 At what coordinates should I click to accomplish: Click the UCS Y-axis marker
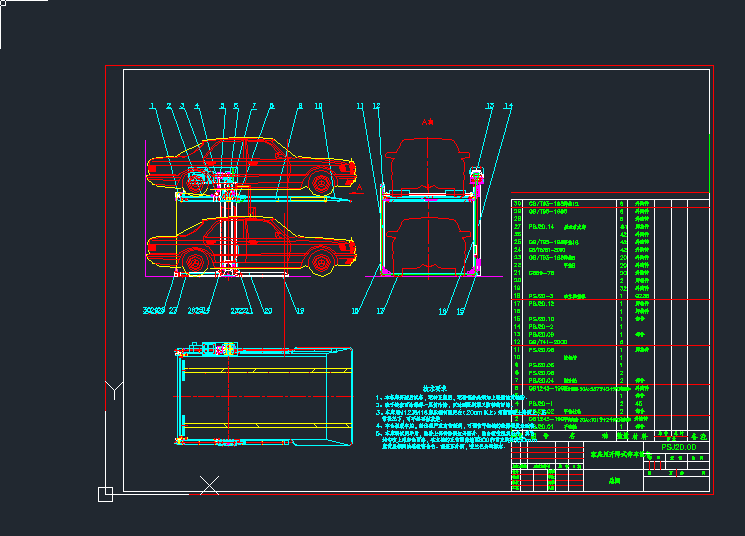113,388
